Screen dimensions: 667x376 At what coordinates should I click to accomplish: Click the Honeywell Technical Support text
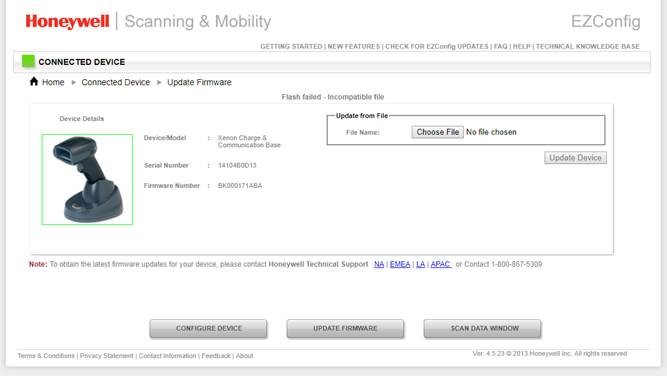(x=318, y=264)
